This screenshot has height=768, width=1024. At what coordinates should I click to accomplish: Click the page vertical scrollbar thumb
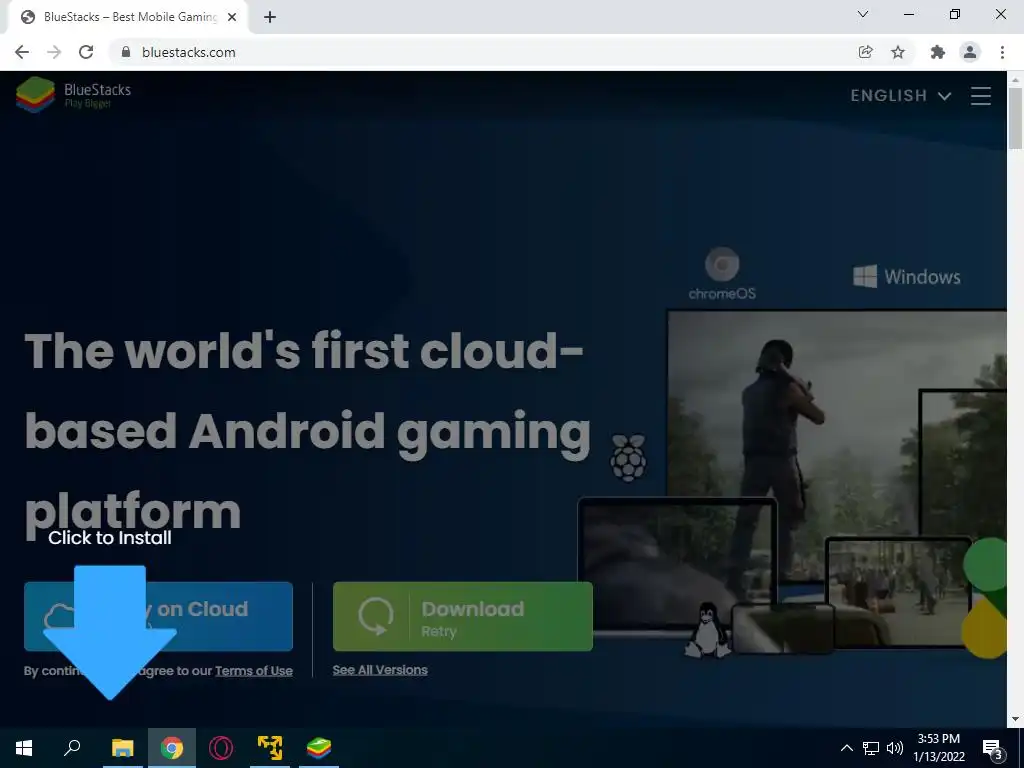(x=1015, y=118)
